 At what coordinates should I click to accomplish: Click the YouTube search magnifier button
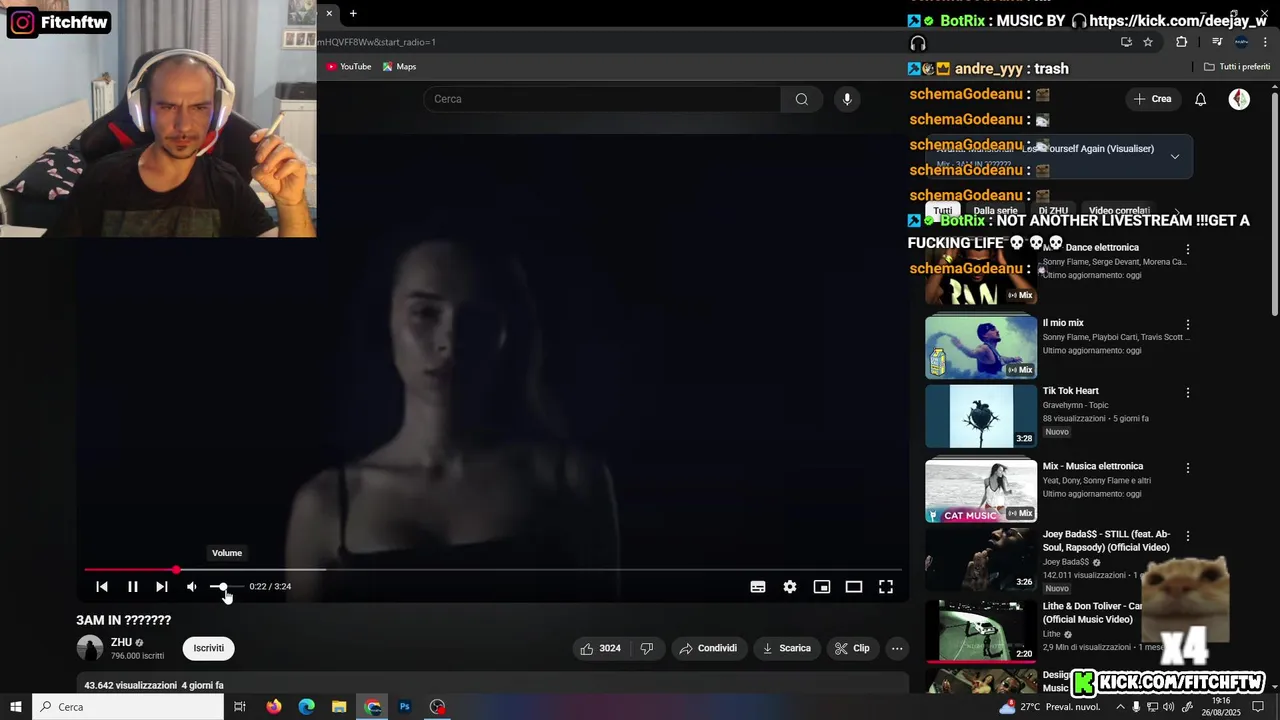point(802,99)
